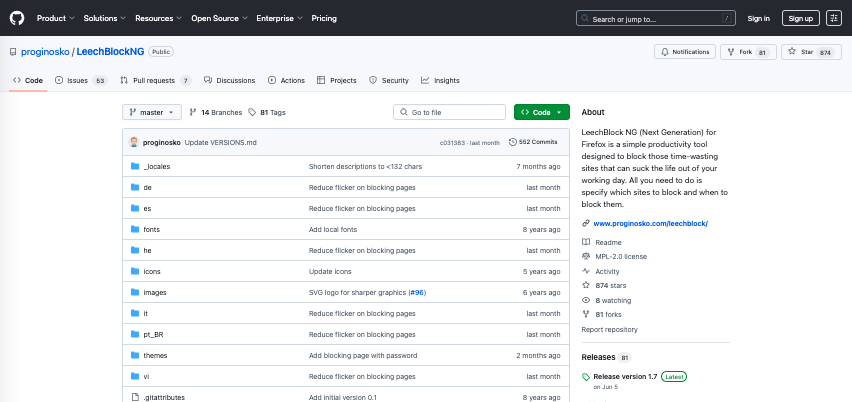The image size is (852, 402).
Task: Open the MPL-2.0 license link
Action: click(x=621, y=256)
